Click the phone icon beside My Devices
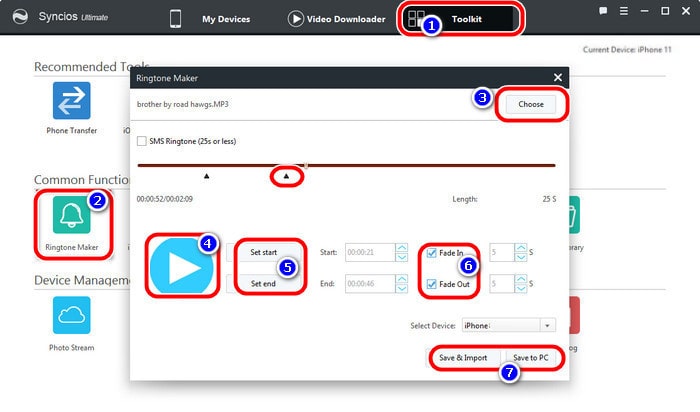The image size is (700, 412). click(x=175, y=19)
